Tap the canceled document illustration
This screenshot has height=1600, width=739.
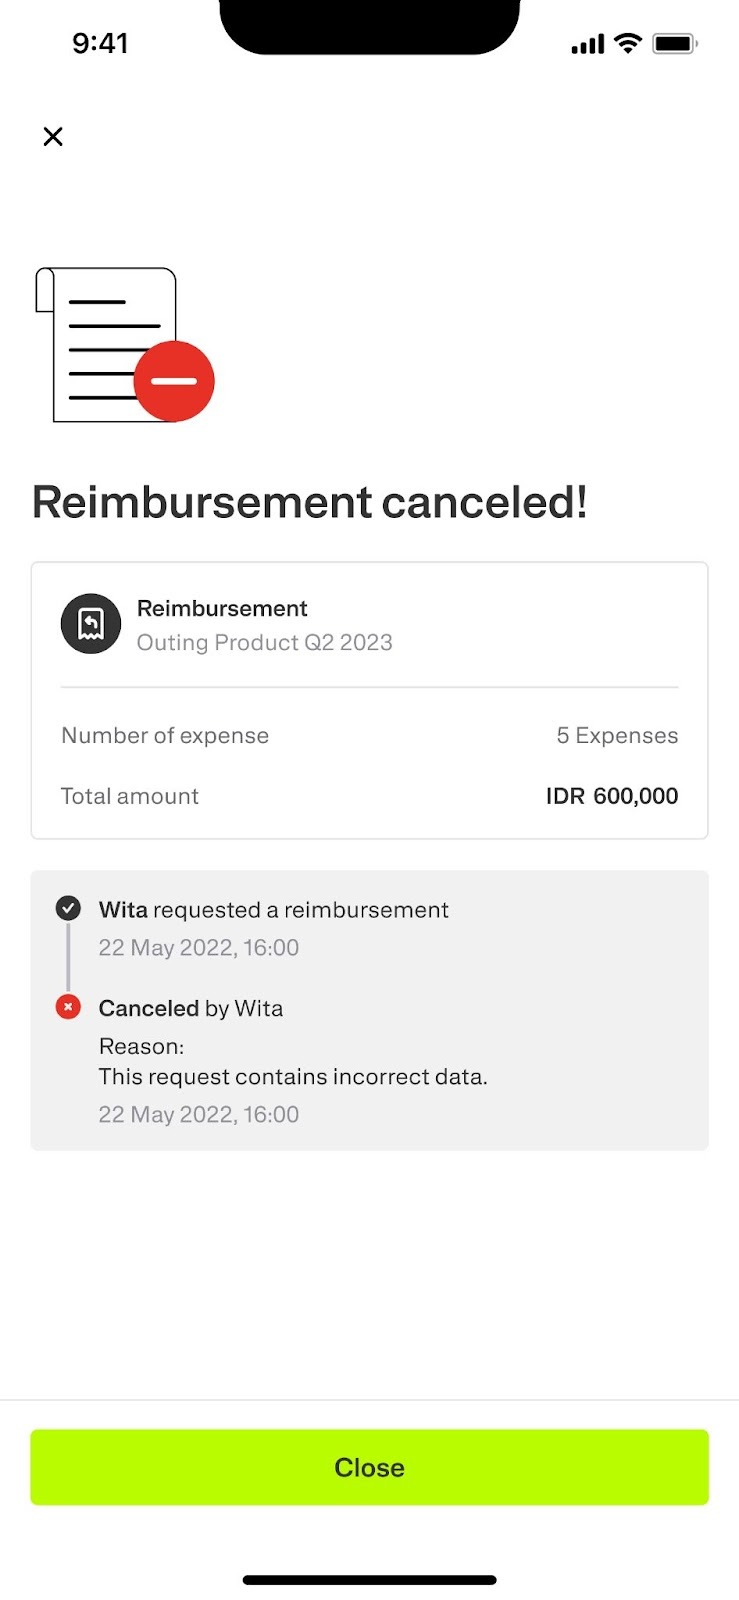tap(124, 344)
